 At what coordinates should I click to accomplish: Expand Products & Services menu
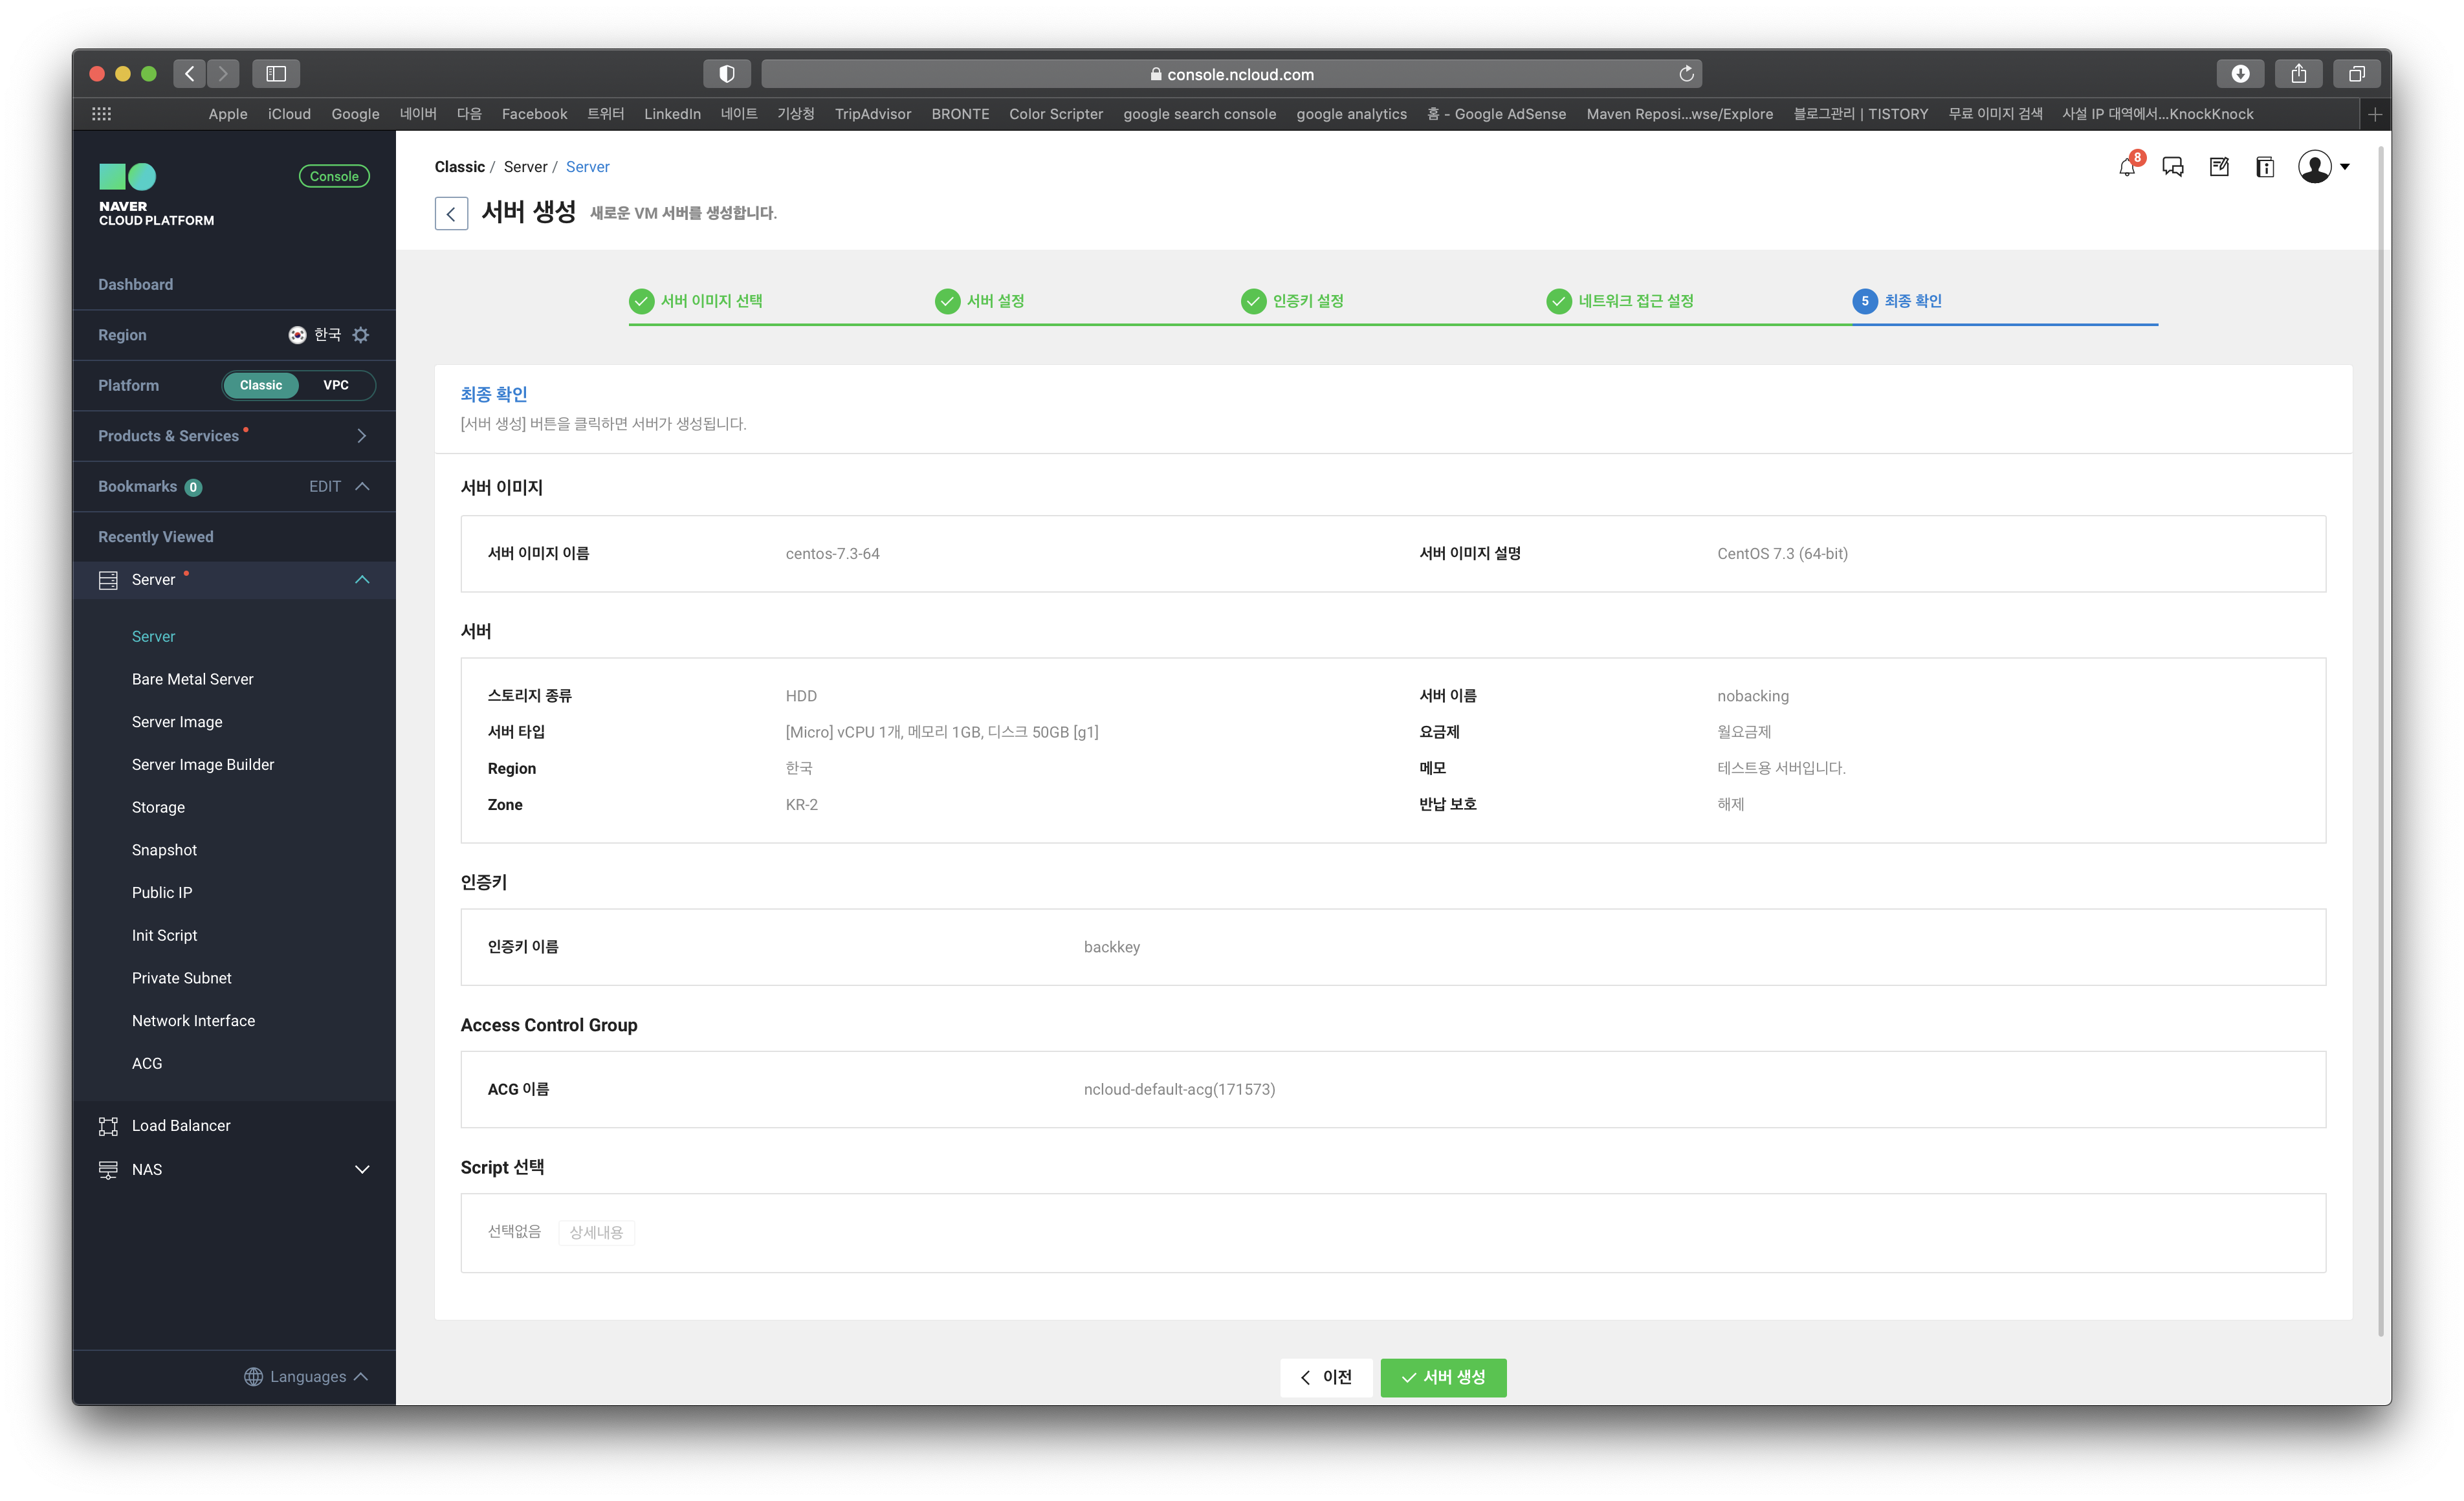point(361,436)
